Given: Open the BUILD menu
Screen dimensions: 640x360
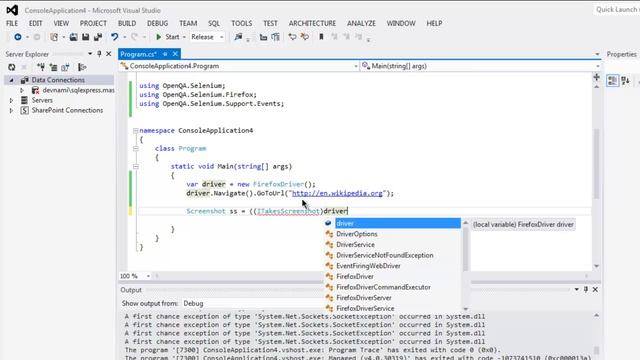Looking at the screenshot, I should (x=127, y=23).
